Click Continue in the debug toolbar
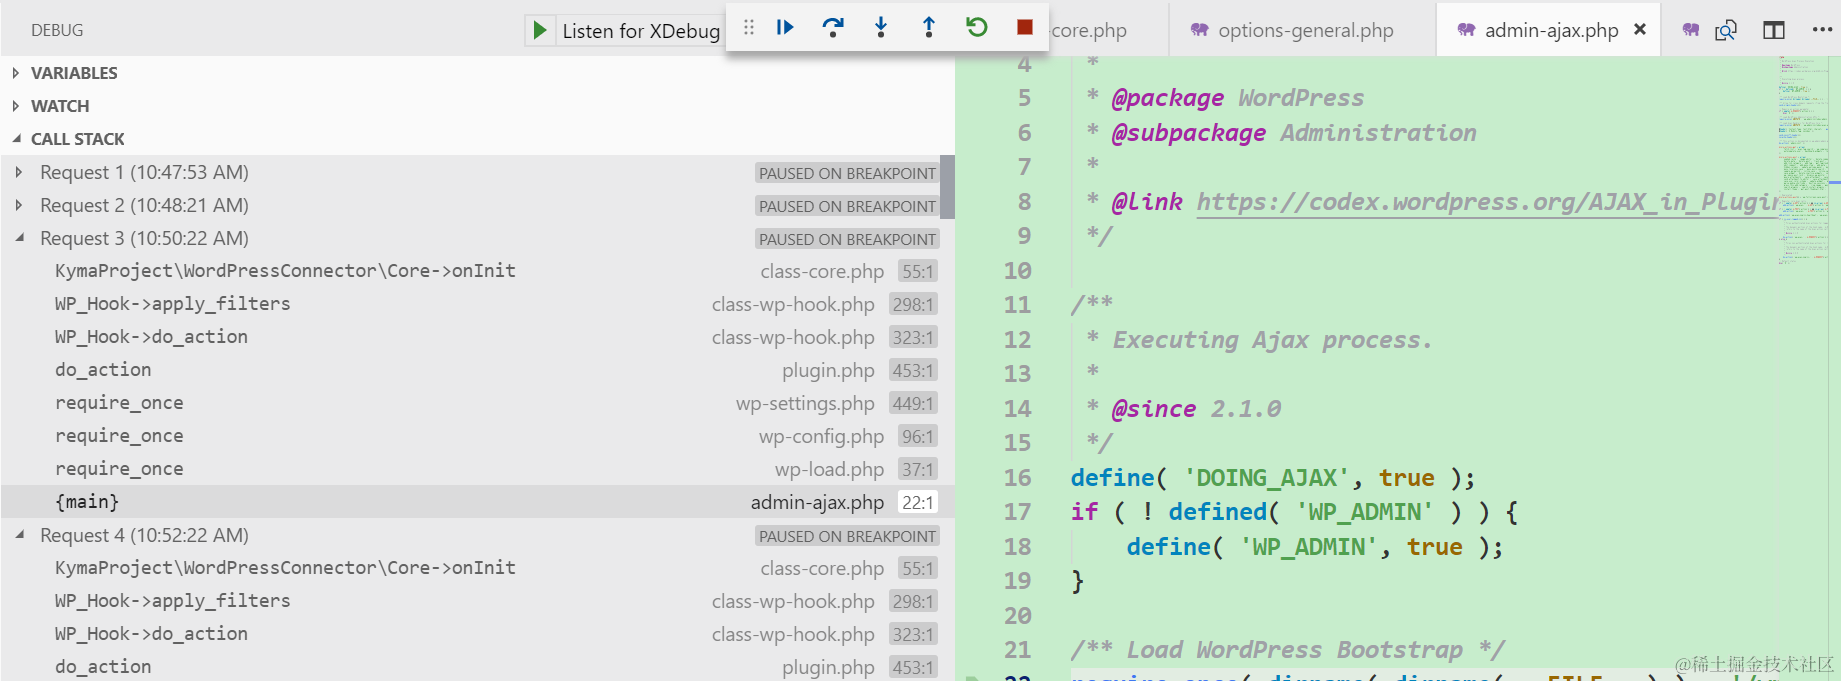 tap(785, 28)
